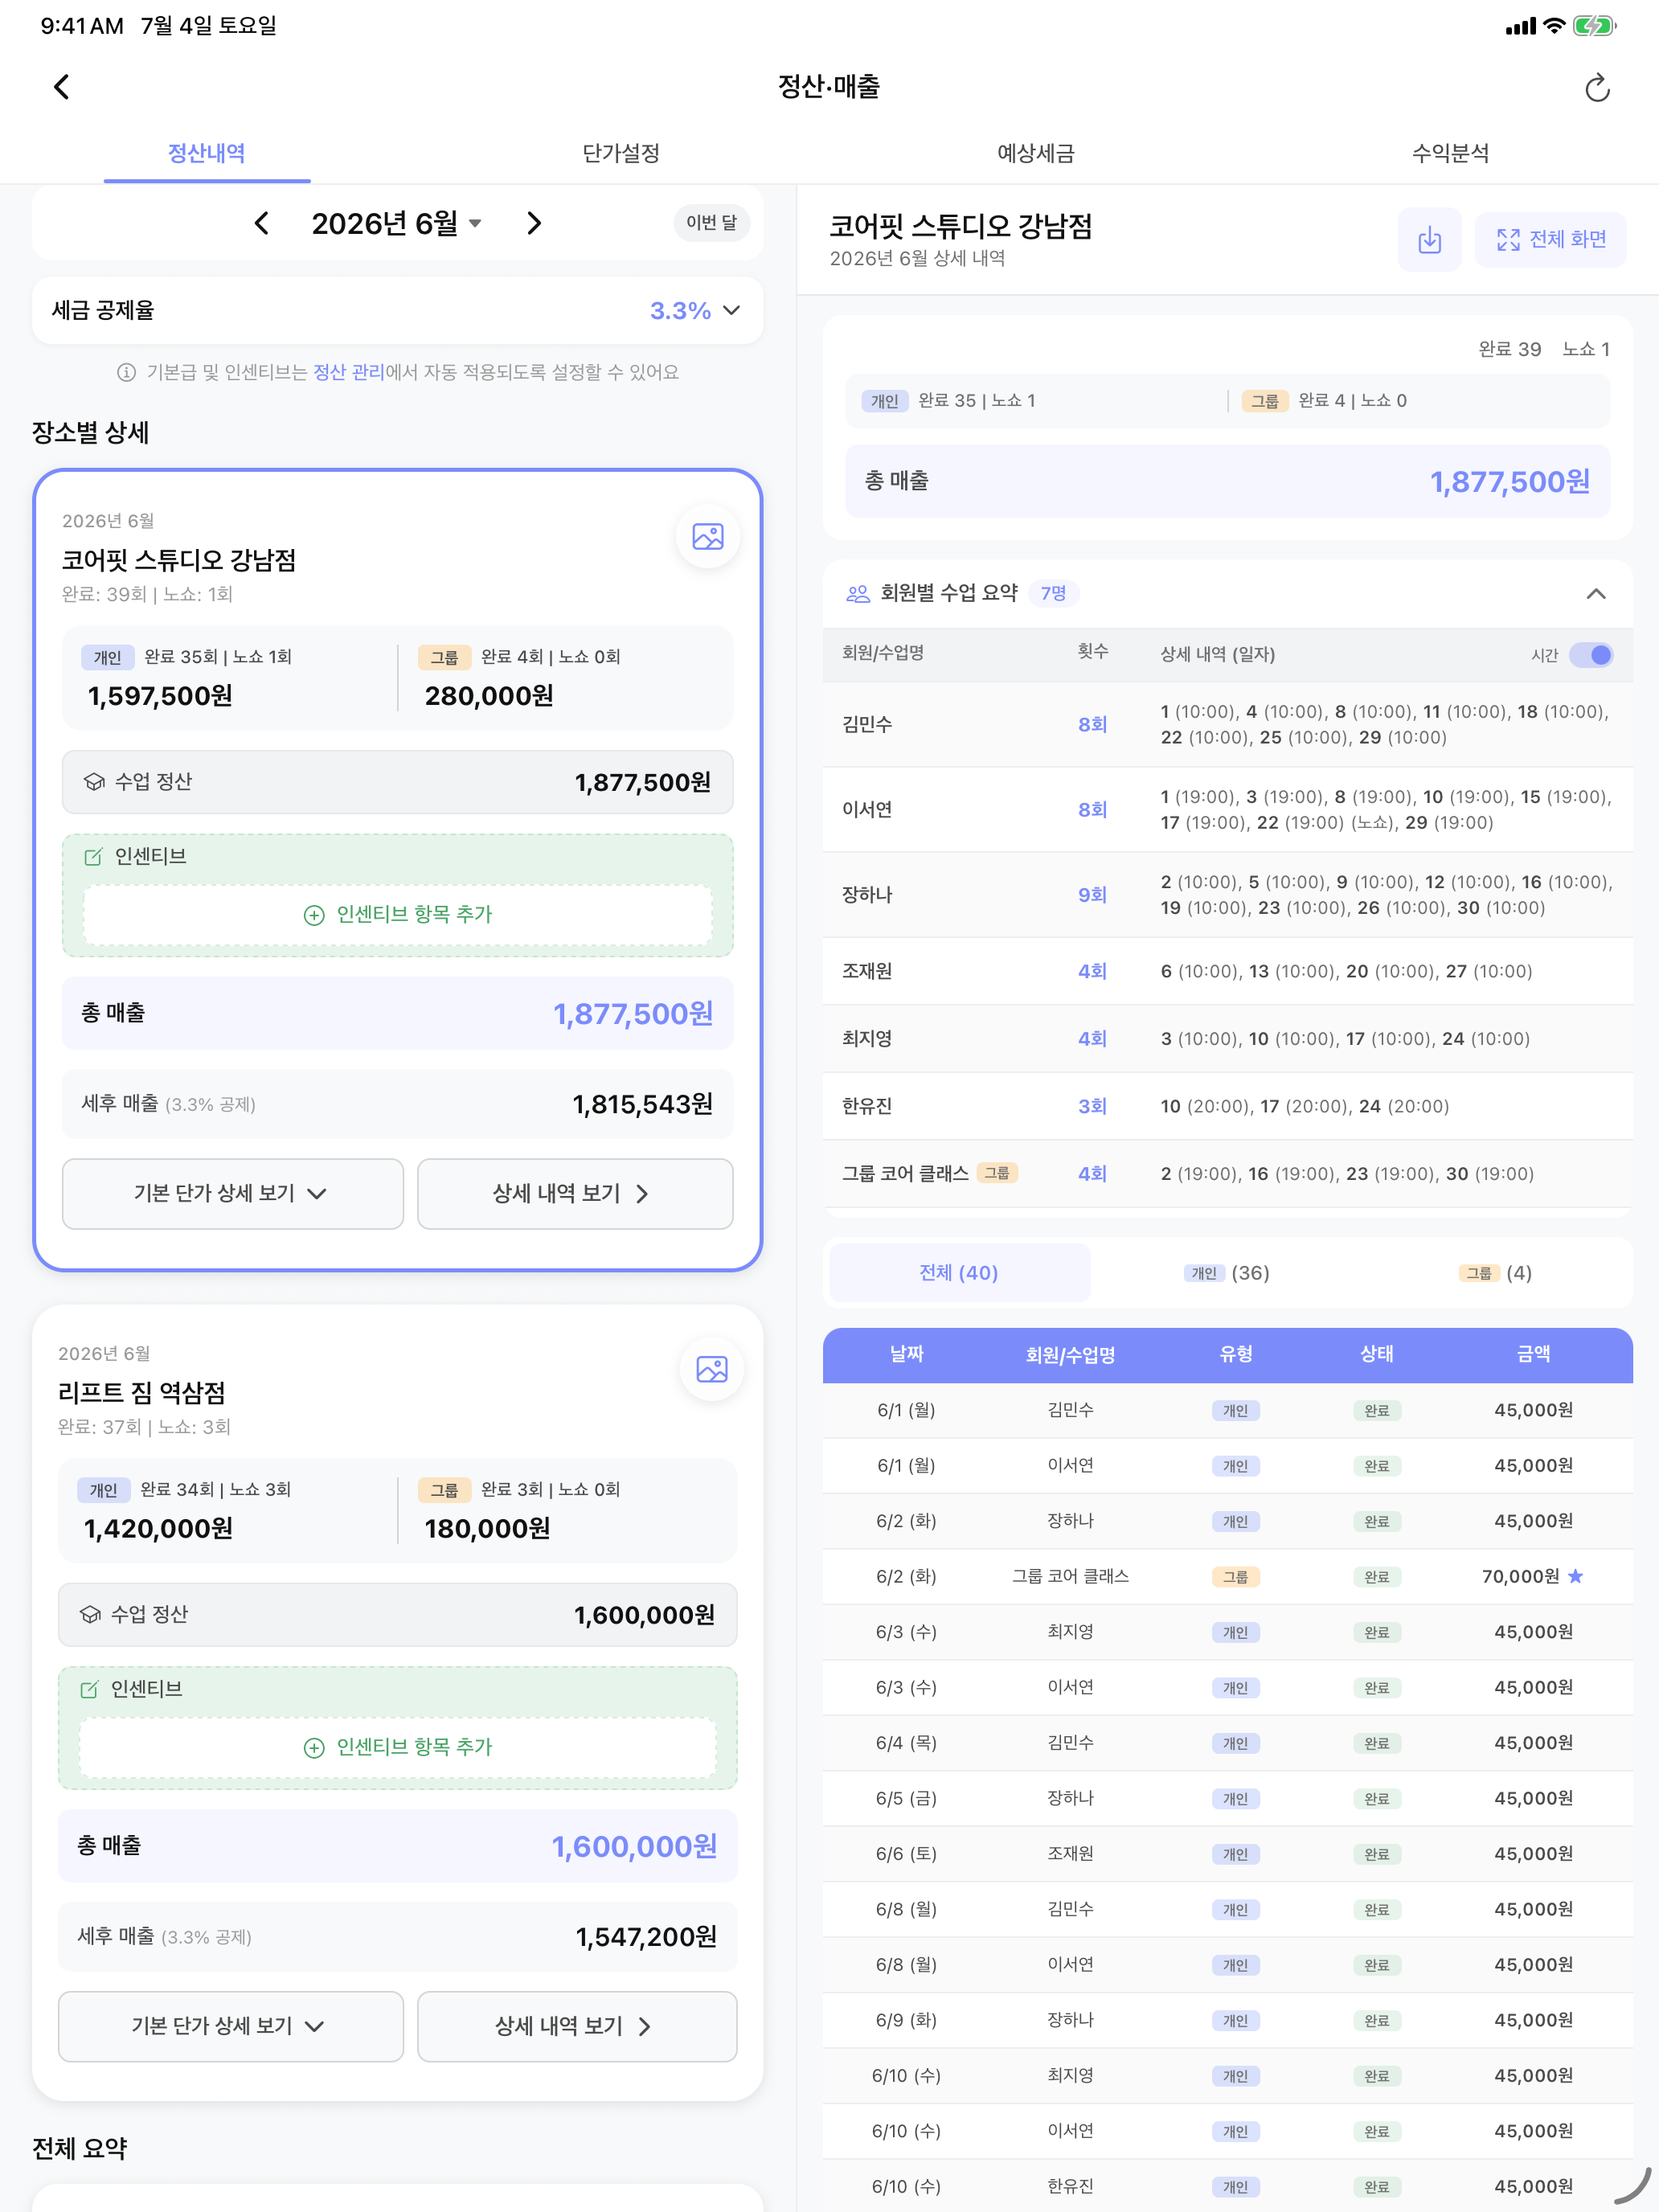Add incentive item for 강남점
Viewport: 1659px width, 2212px height.
pyautogui.click(x=397, y=914)
